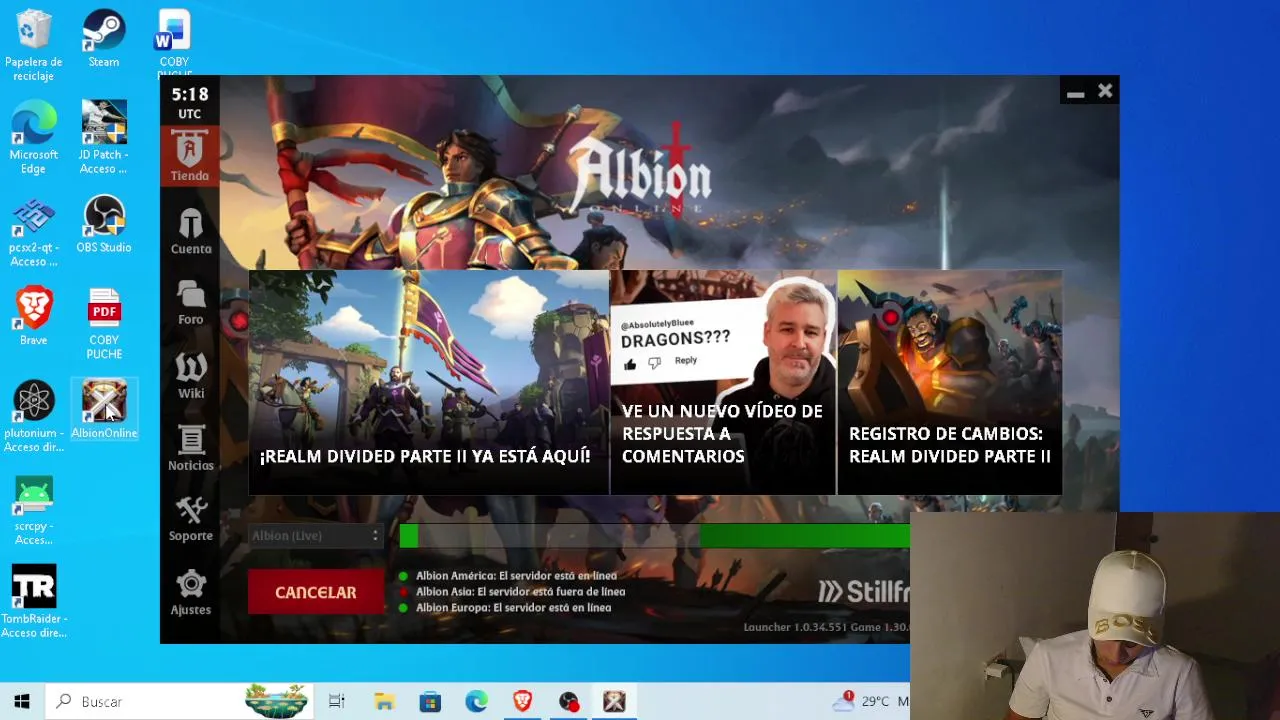The height and width of the screenshot is (720, 1280).
Task: Open the Noticias news section
Action: coord(190,447)
